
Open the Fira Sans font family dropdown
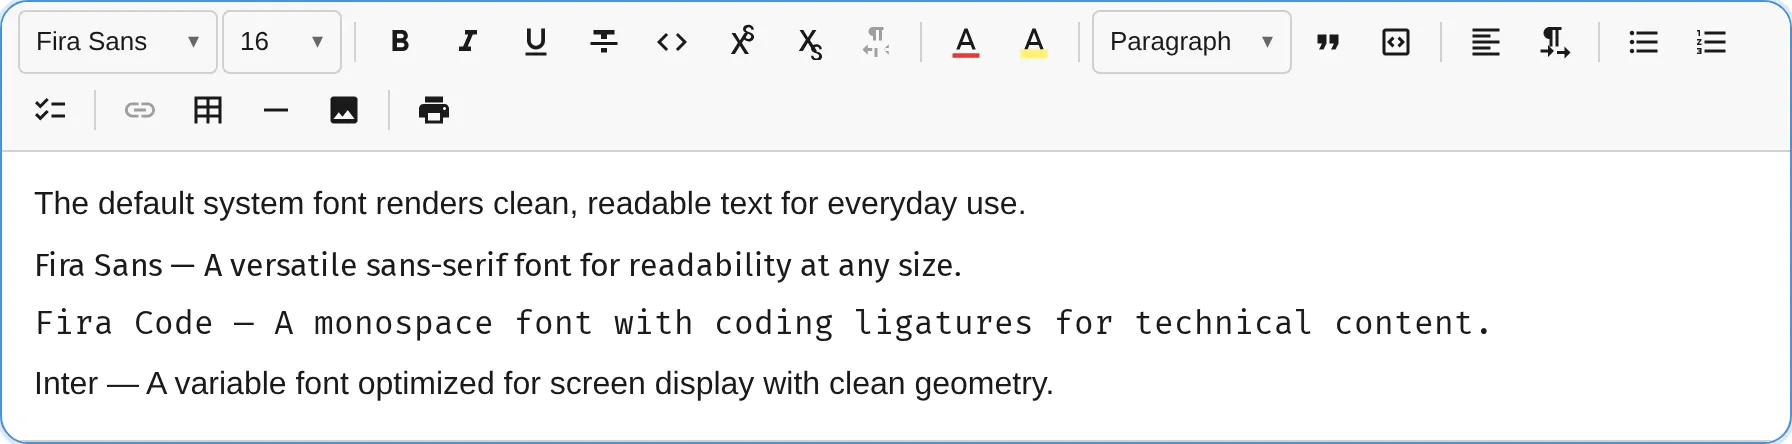coord(118,42)
